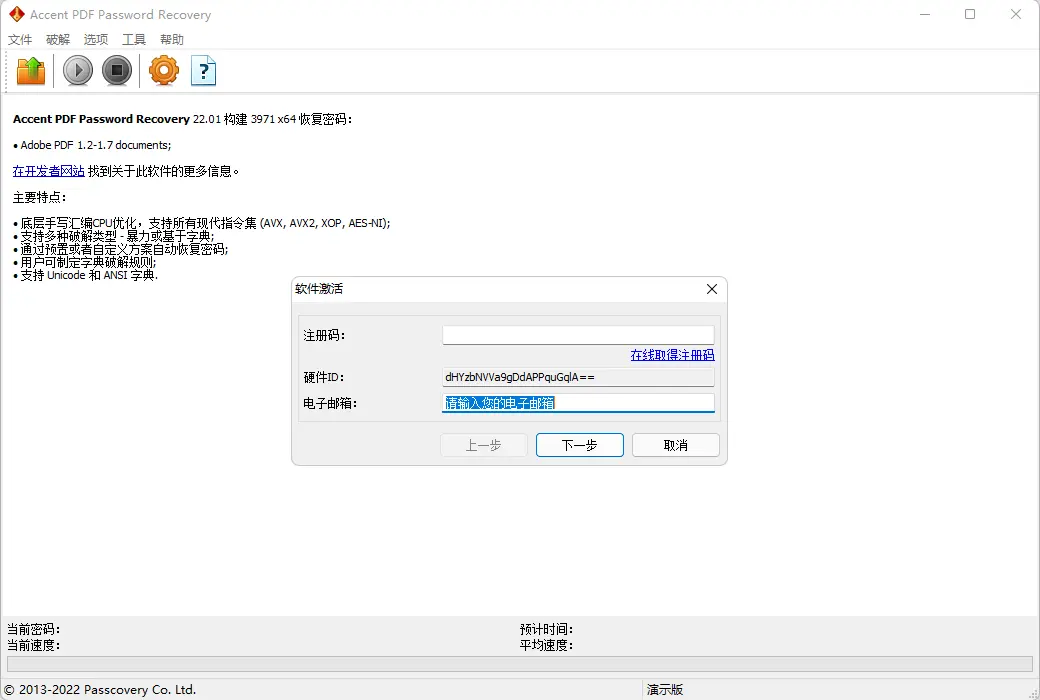This screenshot has height=700, width=1040.
Task: Click the 支持 Unicode 和 ANSI 字典 line
Action: click(x=89, y=275)
